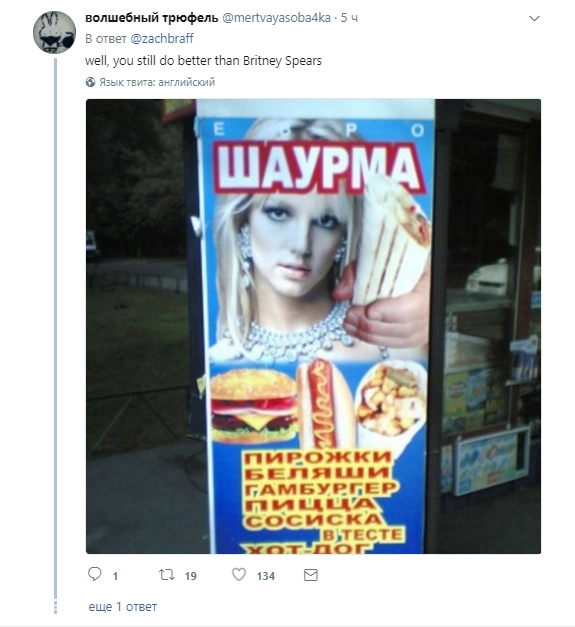Viewport: 575px width, 627px height.
Task: Click the retweet count 19
Action: 190,576
